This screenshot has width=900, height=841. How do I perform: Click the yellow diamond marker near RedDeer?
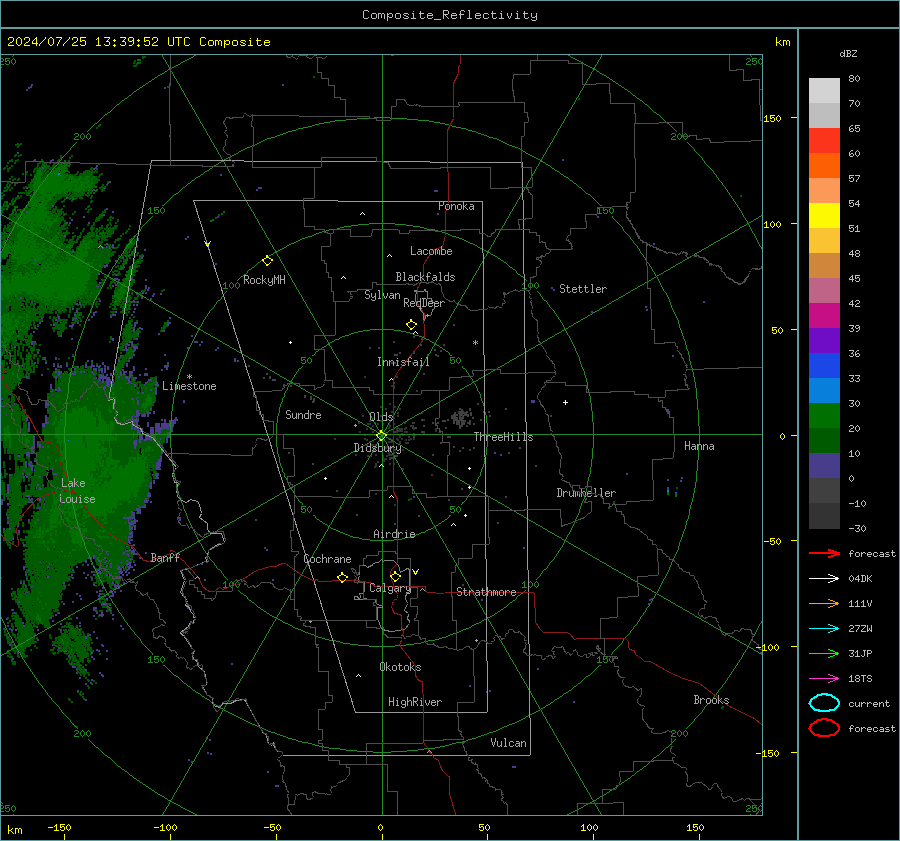tap(411, 325)
